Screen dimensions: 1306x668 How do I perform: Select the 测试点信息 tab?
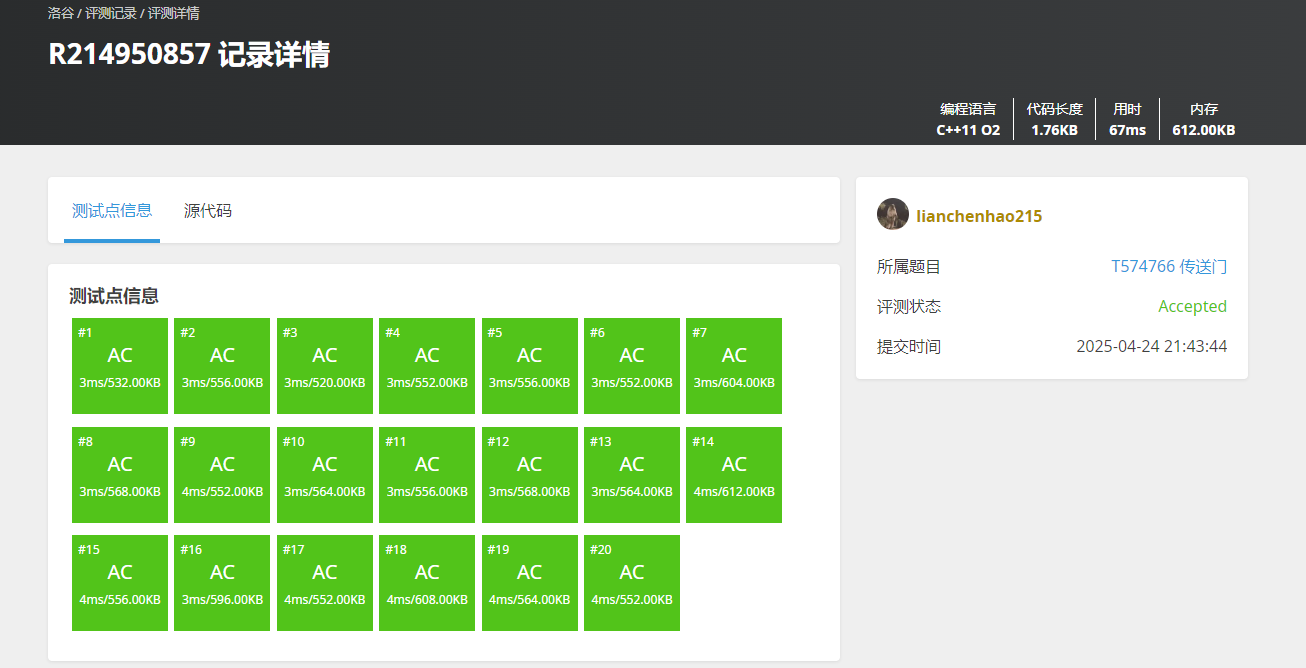point(112,211)
